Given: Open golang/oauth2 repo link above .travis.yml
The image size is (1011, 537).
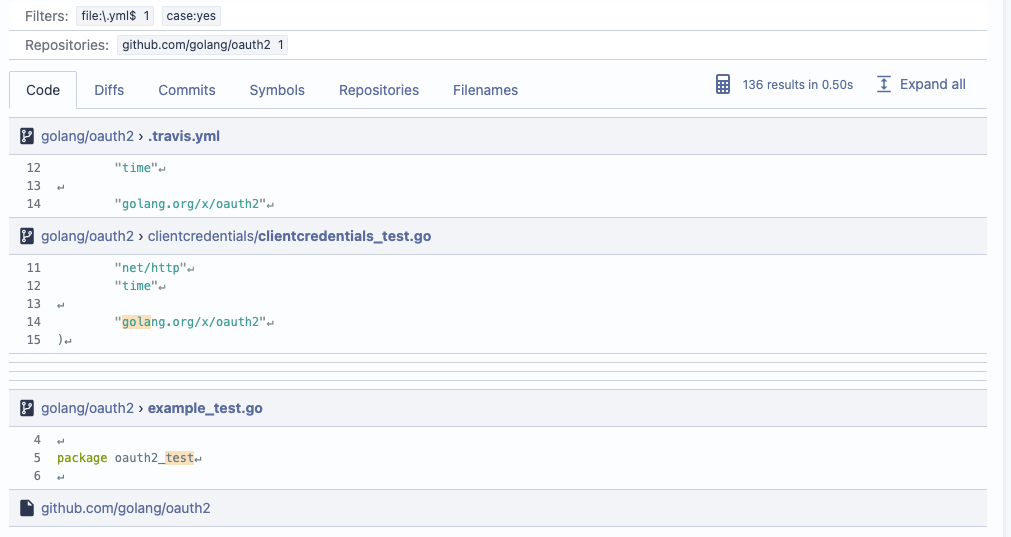Looking at the screenshot, I should [x=87, y=136].
